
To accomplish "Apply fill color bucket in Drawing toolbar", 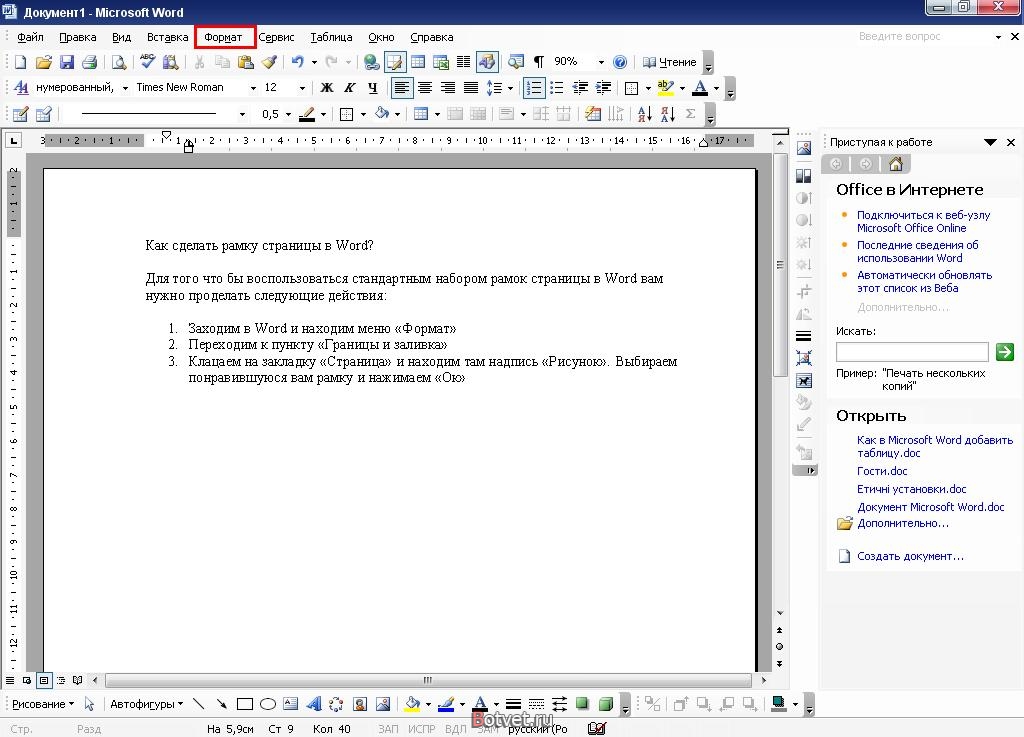I will tap(412, 704).
